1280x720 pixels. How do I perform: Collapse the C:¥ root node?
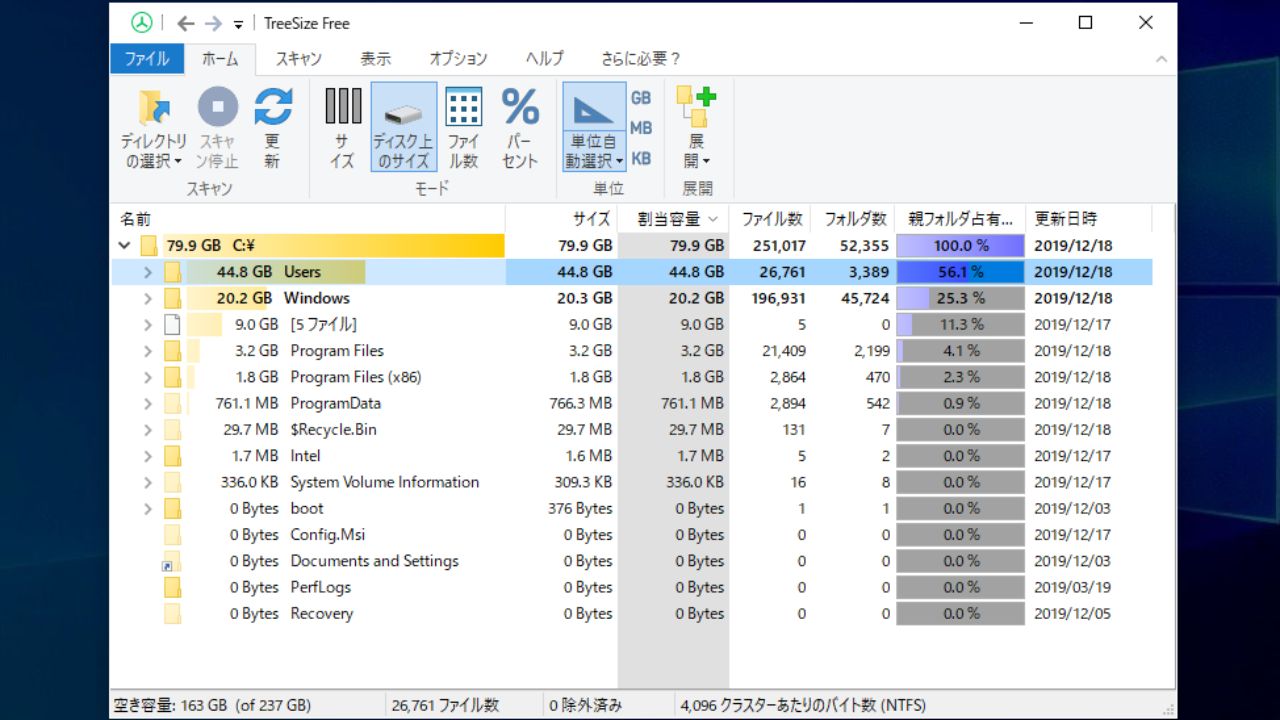[x=124, y=245]
